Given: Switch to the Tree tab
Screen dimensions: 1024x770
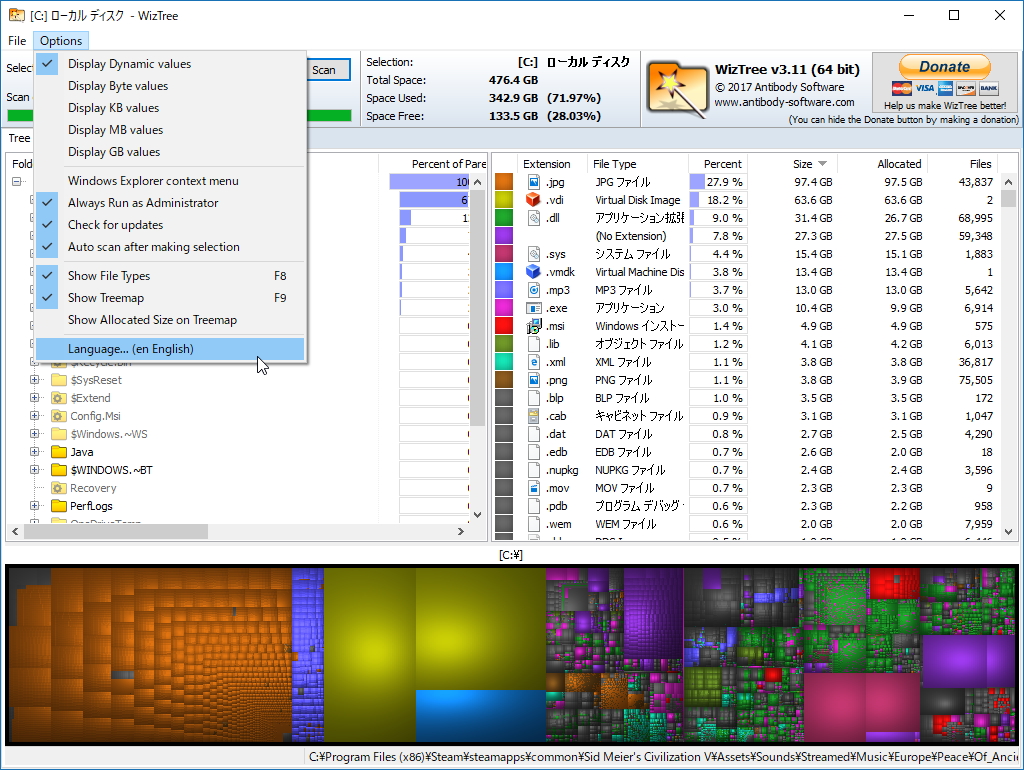Looking at the screenshot, I should [x=19, y=138].
